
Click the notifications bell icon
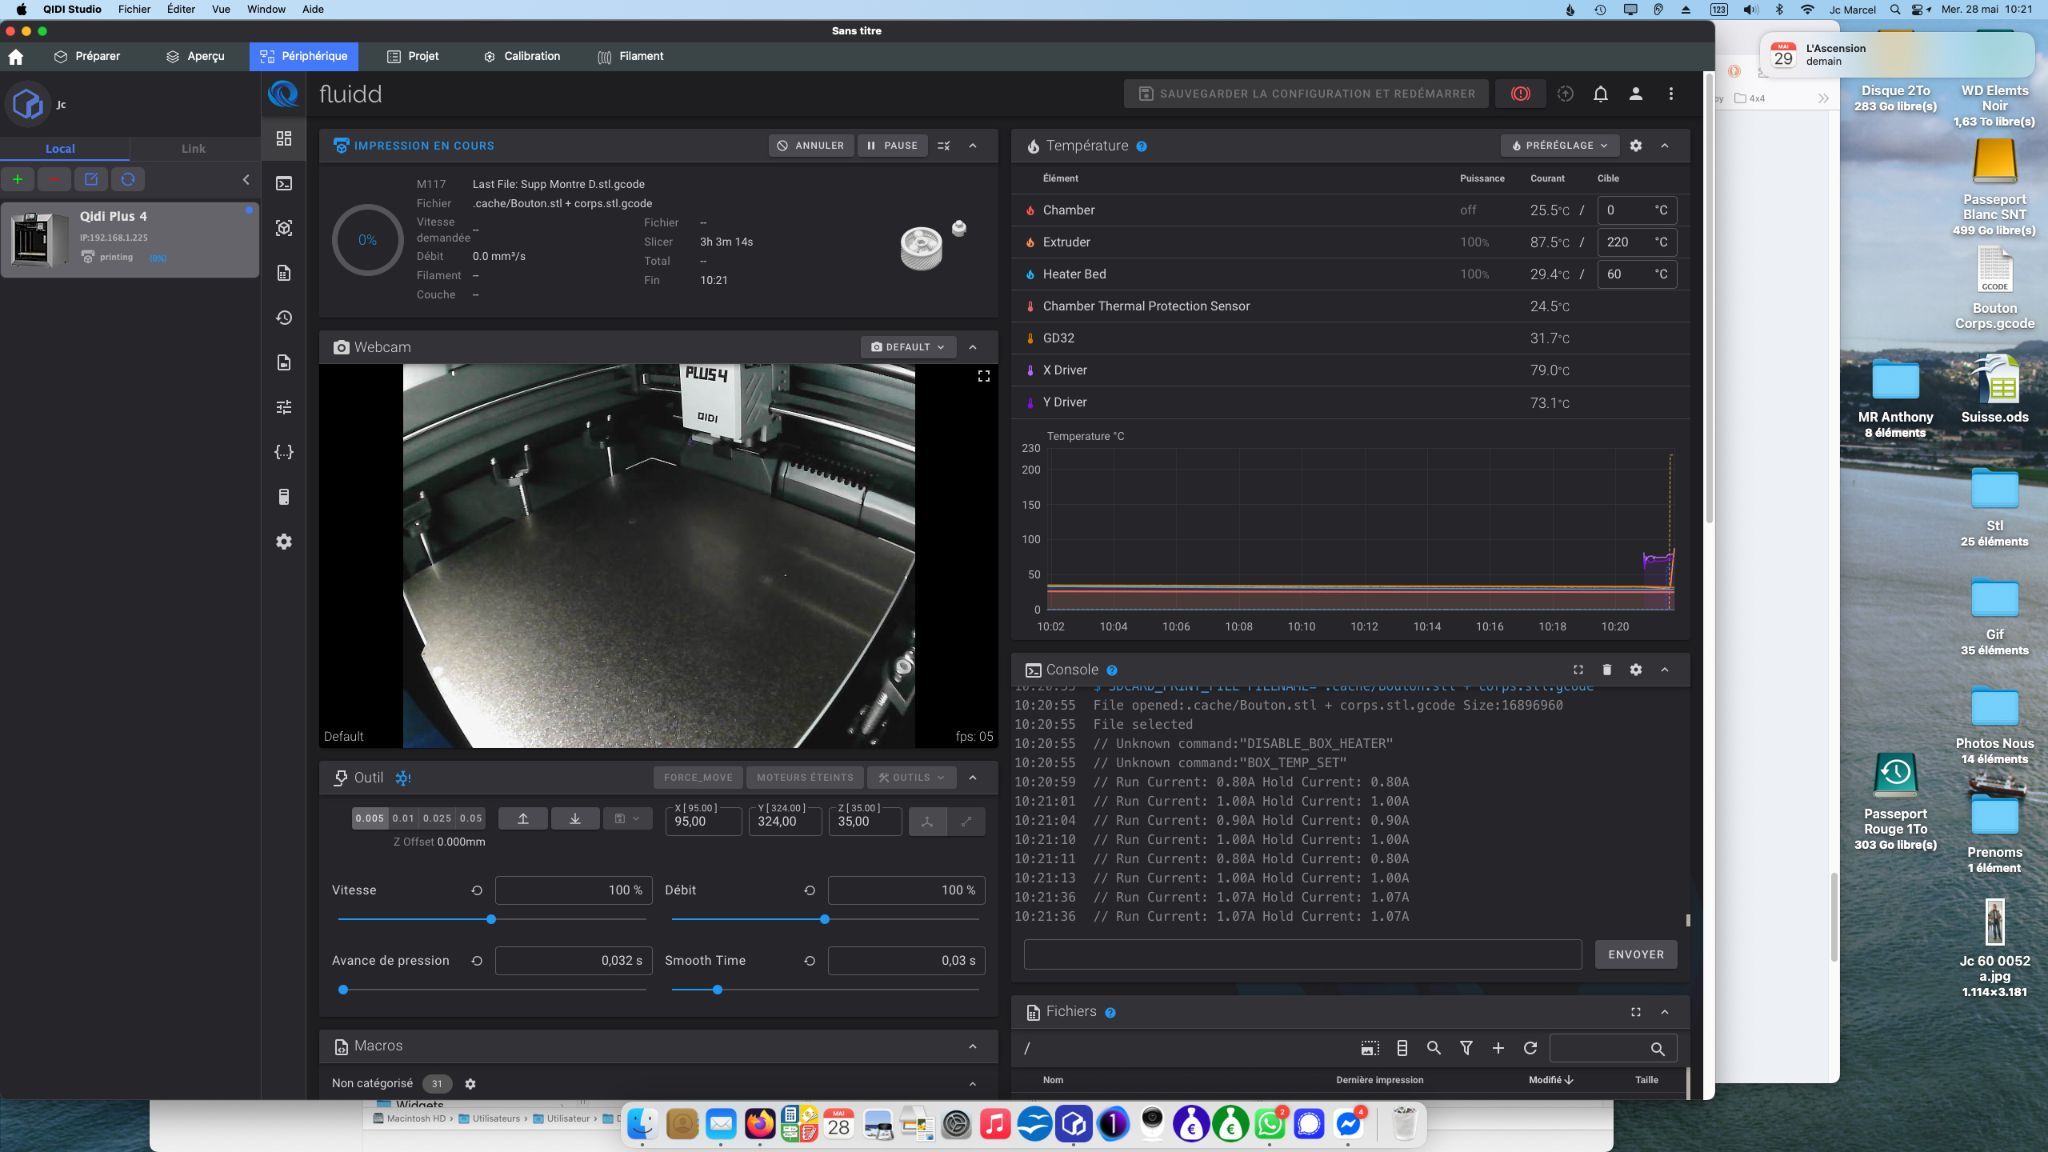point(1600,94)
